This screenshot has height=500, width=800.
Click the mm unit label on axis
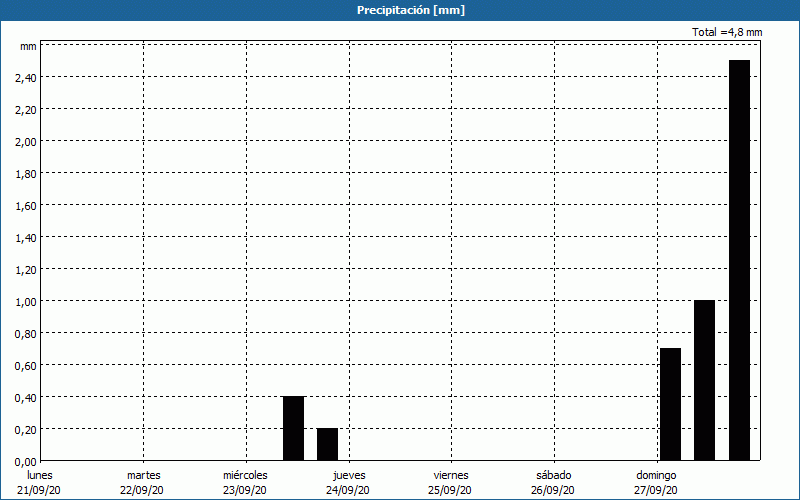[x=28, y=46]
